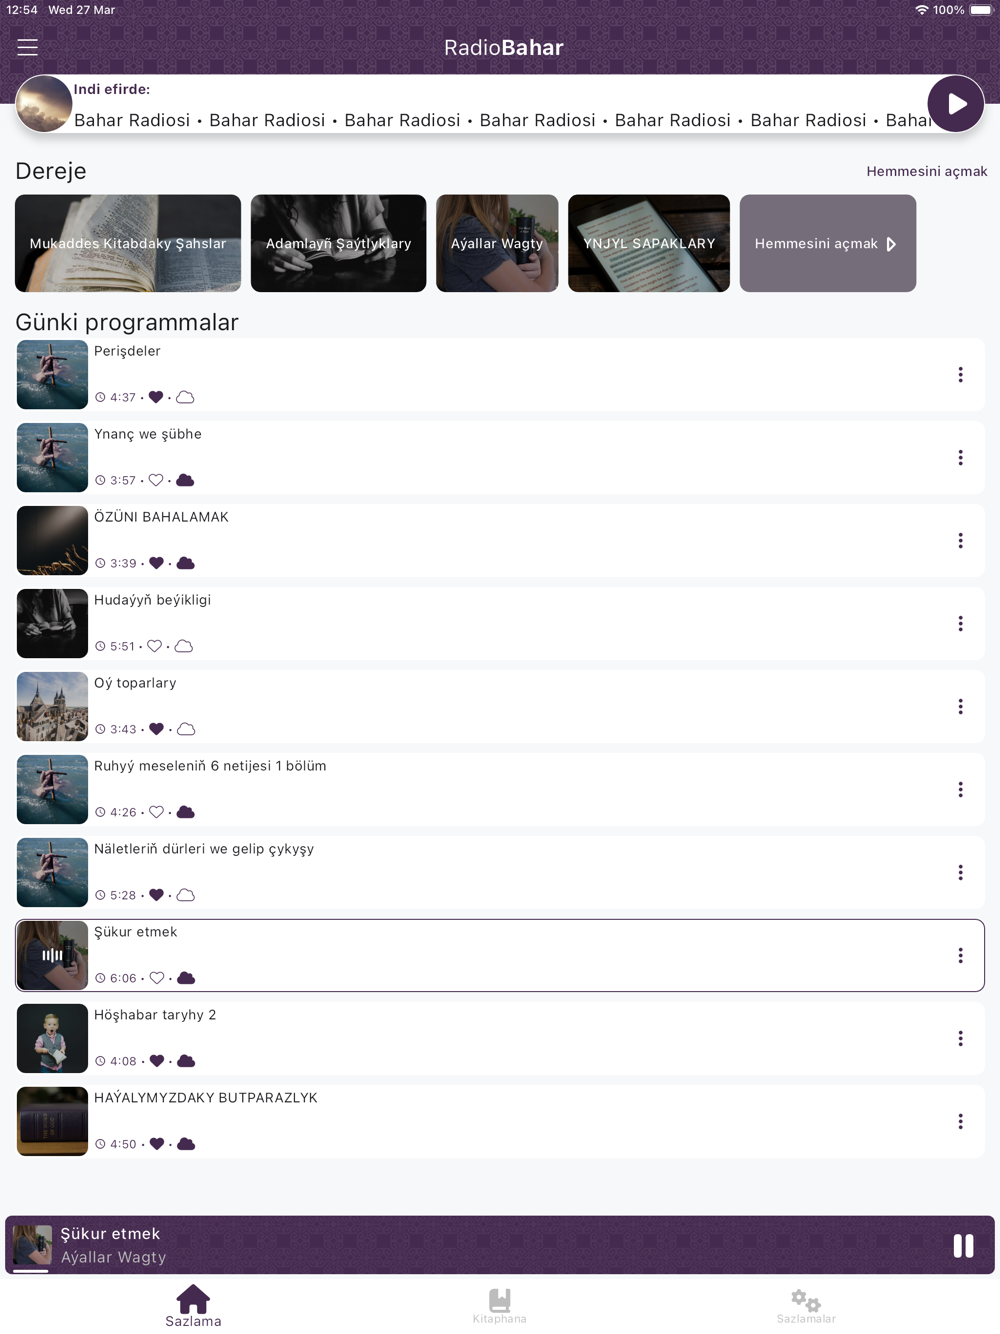Open more options for Şükur etmek
The height and width of the screenshot is (1334, 1000).
[960, 955]
